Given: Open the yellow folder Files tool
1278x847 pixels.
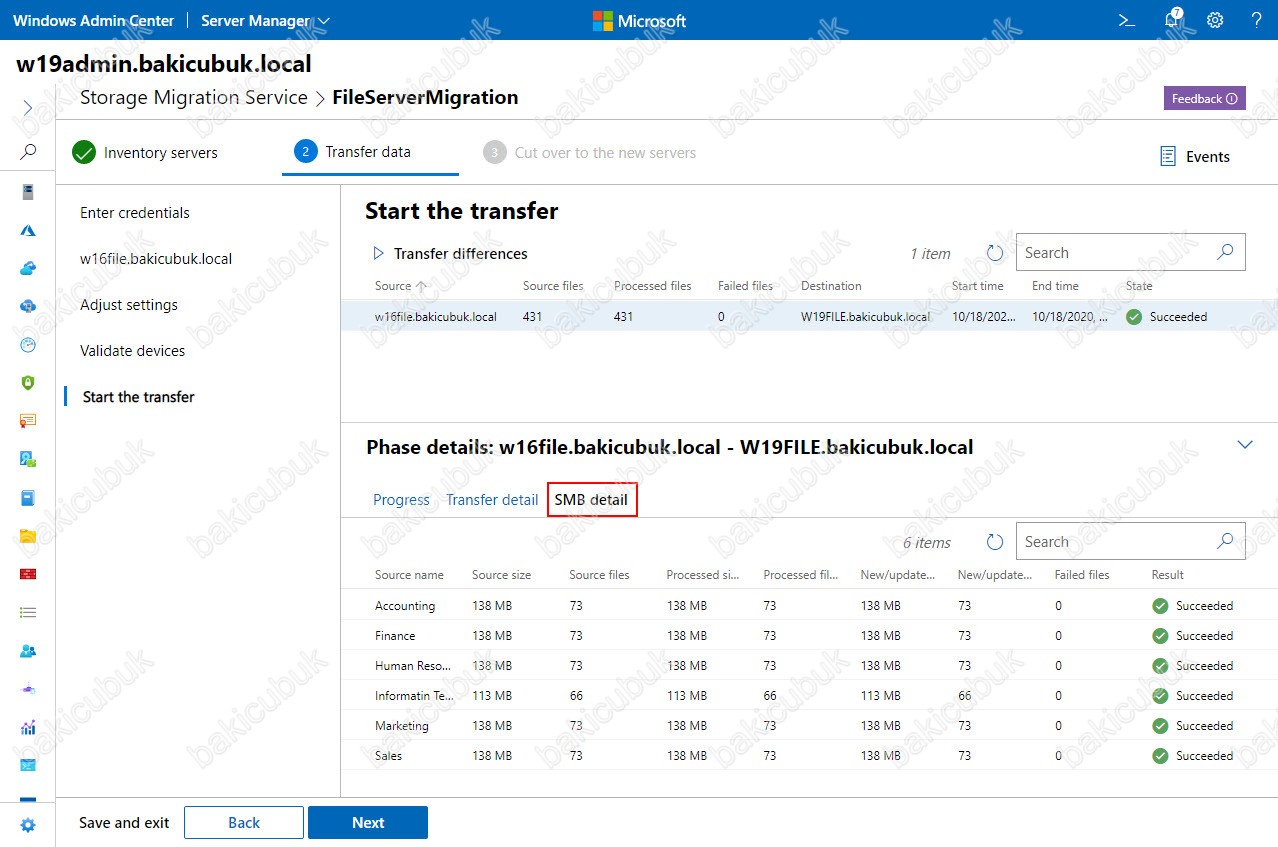Looking at the screenshot, I should click(x=28, y=536).
